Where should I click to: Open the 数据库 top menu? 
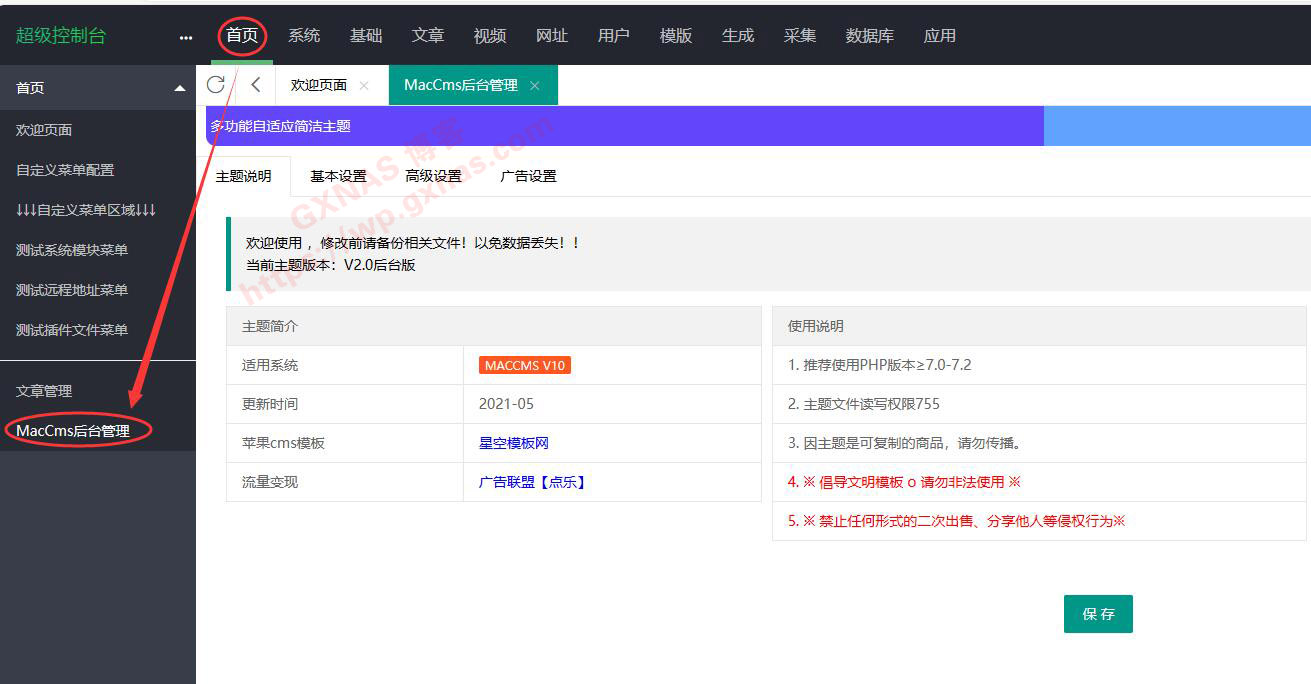pyautogui.click(x=869, y=36)
